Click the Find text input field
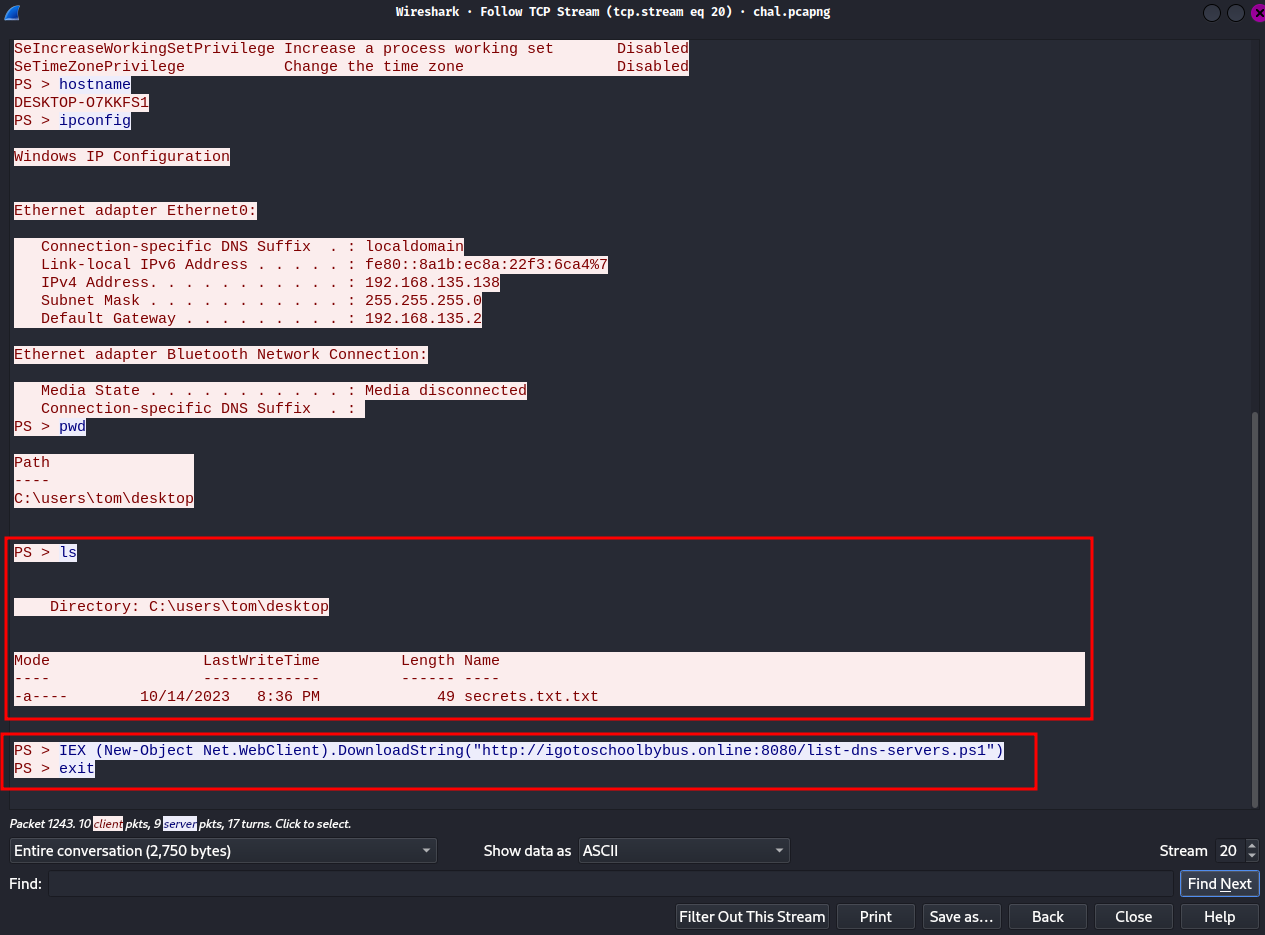1265x935 pixels. (x=610, y=884)
